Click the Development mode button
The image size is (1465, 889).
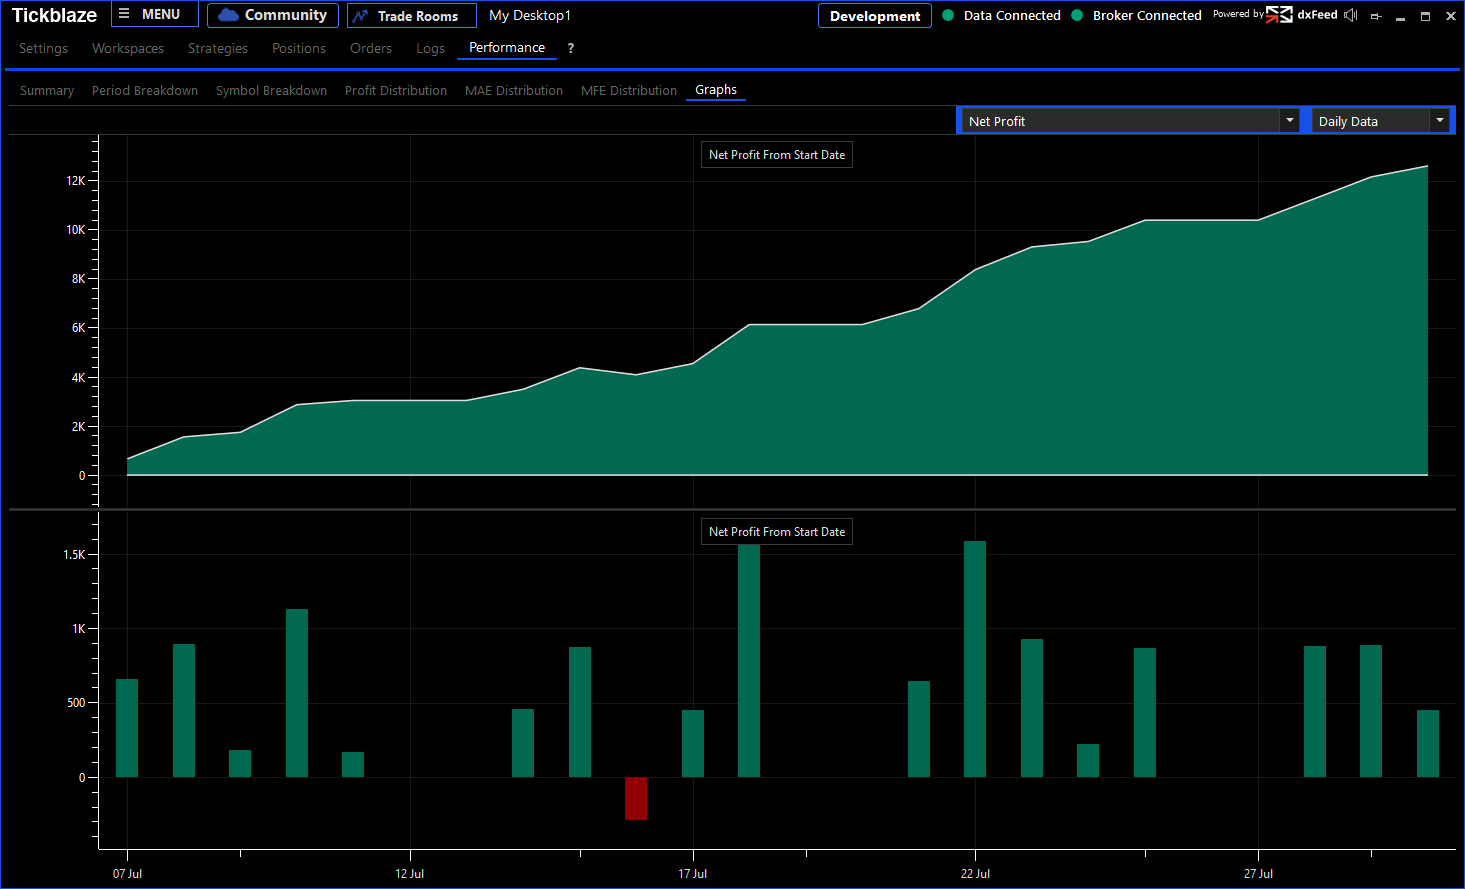(875, 16)
